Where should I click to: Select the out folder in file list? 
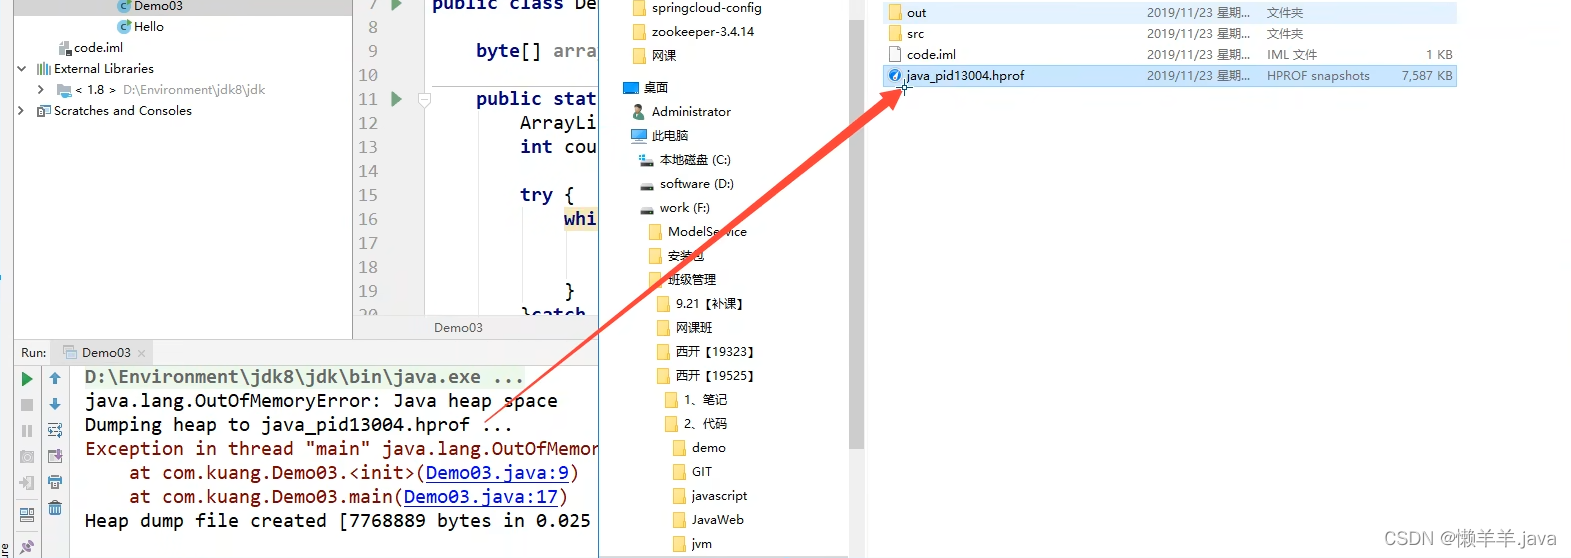click(1170, 13)
